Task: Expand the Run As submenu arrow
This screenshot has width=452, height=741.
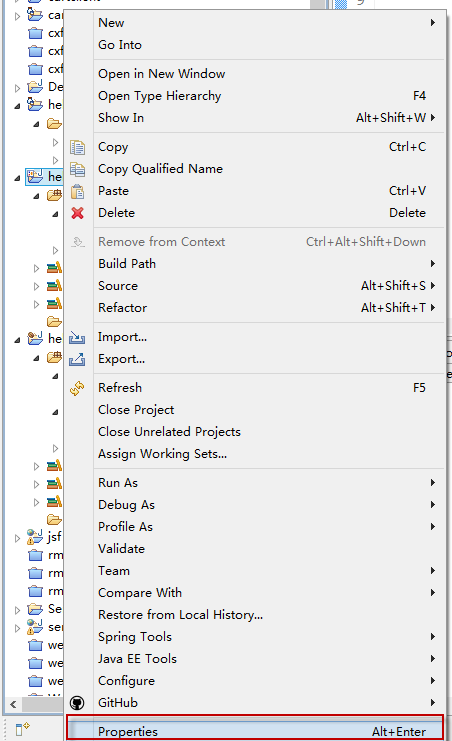Action: pyautogui.click(x=433, y=483)
